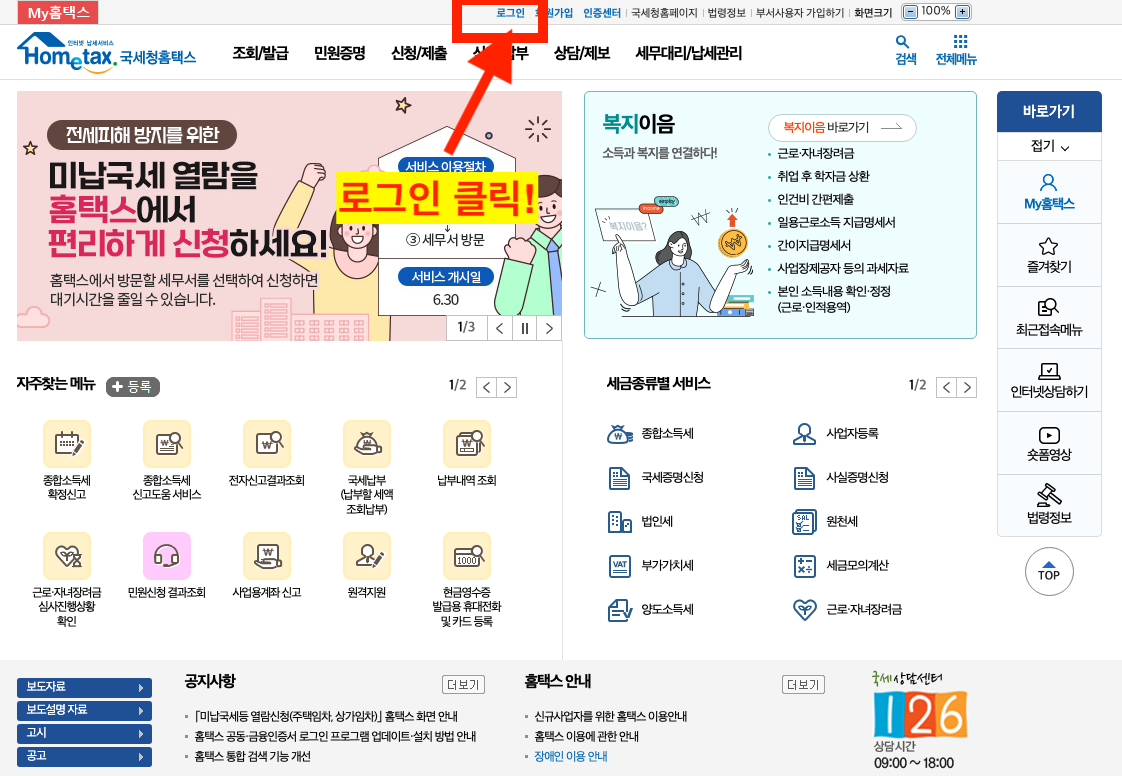Collapse the 바로가기 panel with 접기

coord(1049,146)
